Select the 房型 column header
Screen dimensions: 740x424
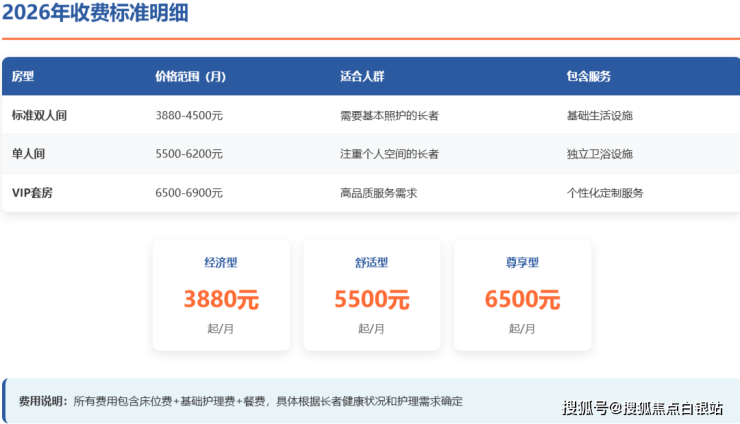(23, 76)
